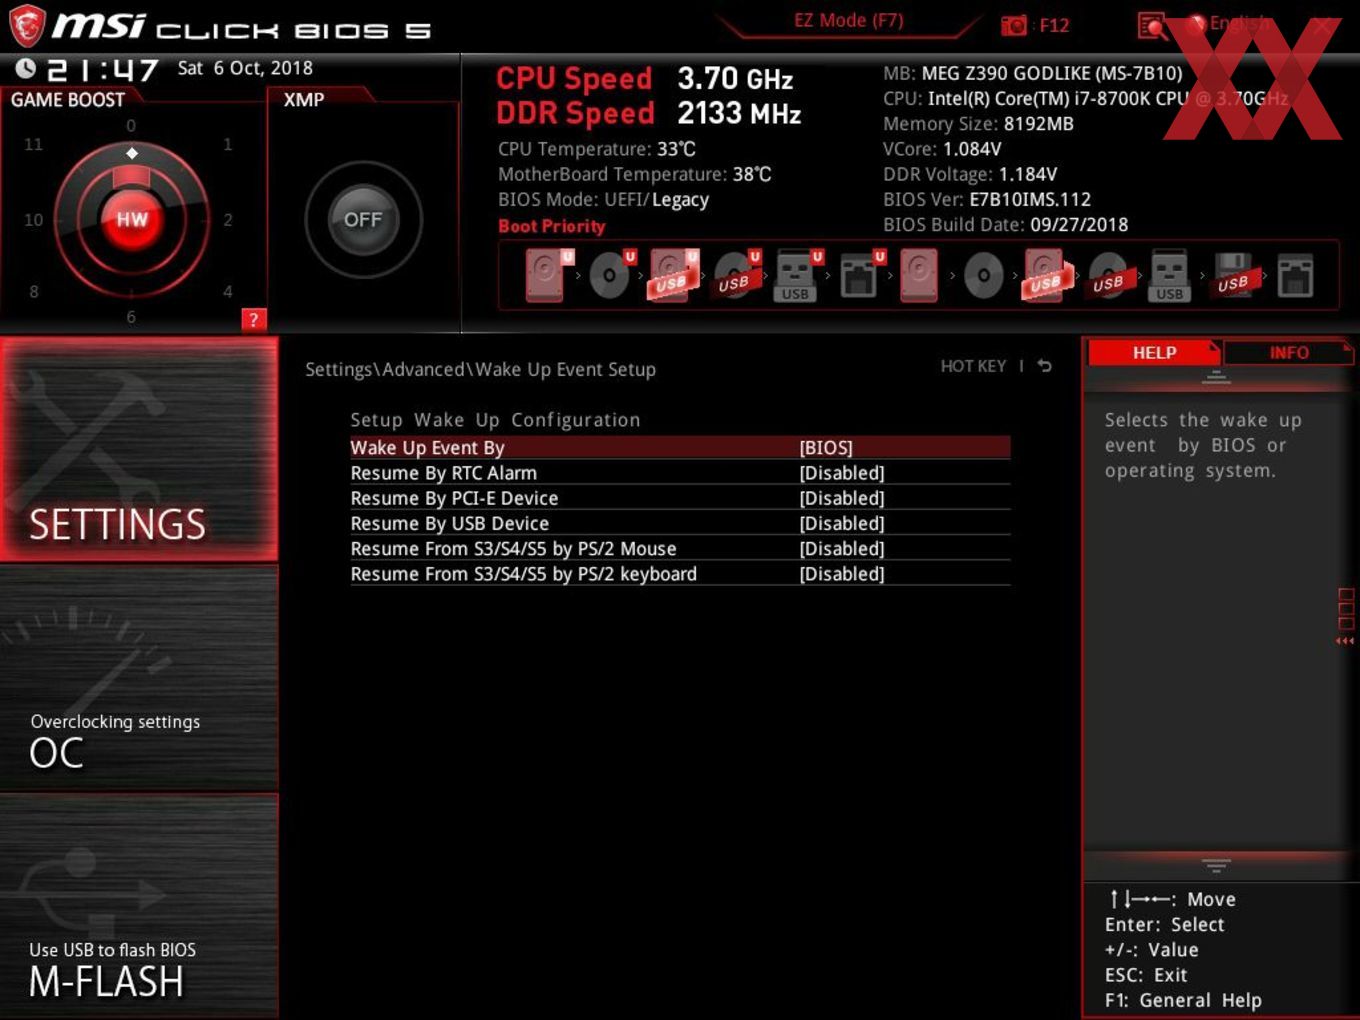Click legacy hard disk icon without U badge
This screenshot has width=1360, height=1020.
click(x=919, y=275)
